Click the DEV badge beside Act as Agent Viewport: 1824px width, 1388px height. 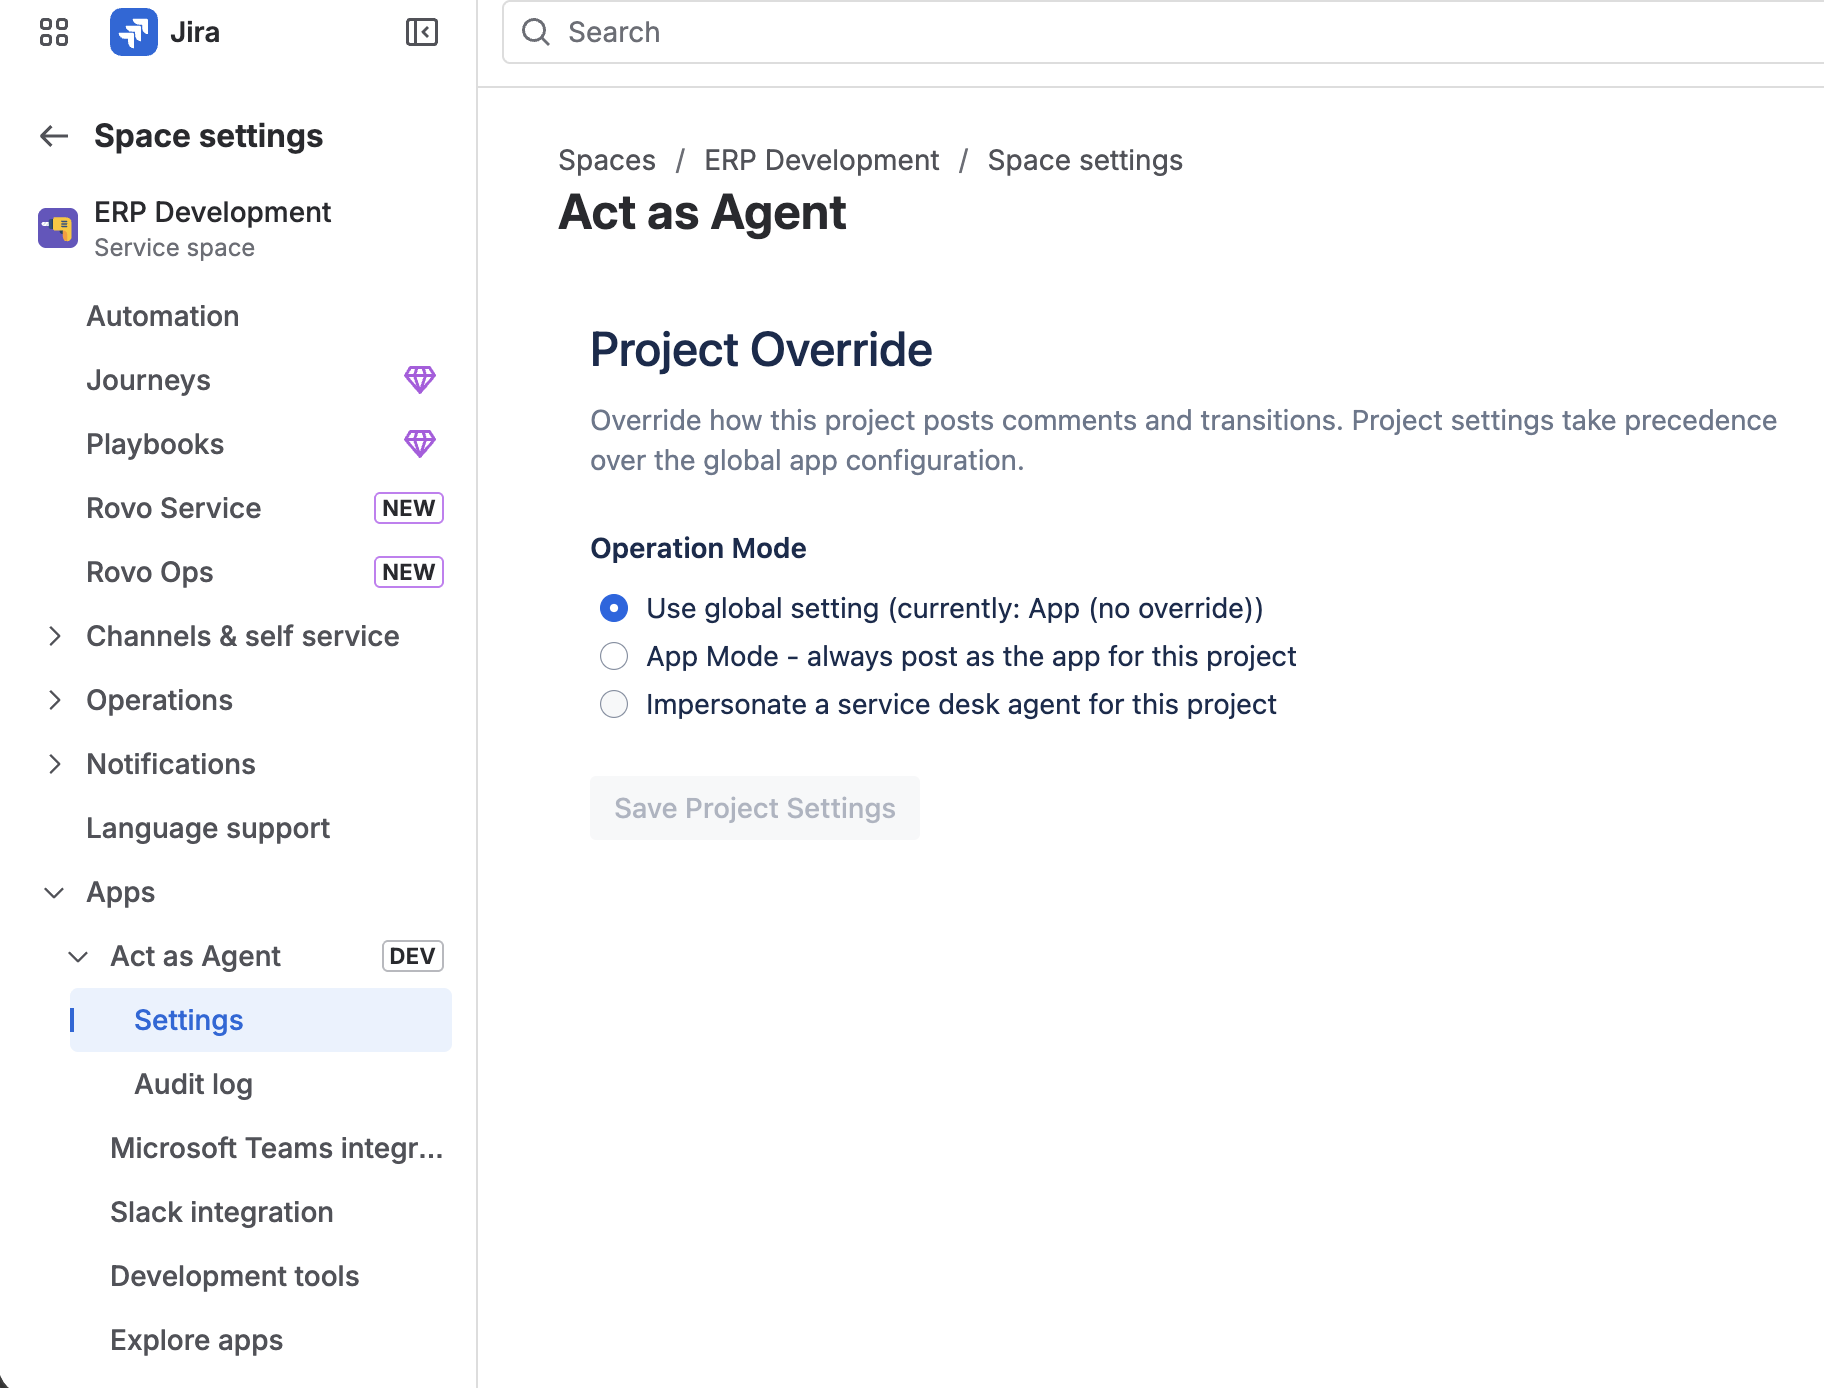[412, 956]
